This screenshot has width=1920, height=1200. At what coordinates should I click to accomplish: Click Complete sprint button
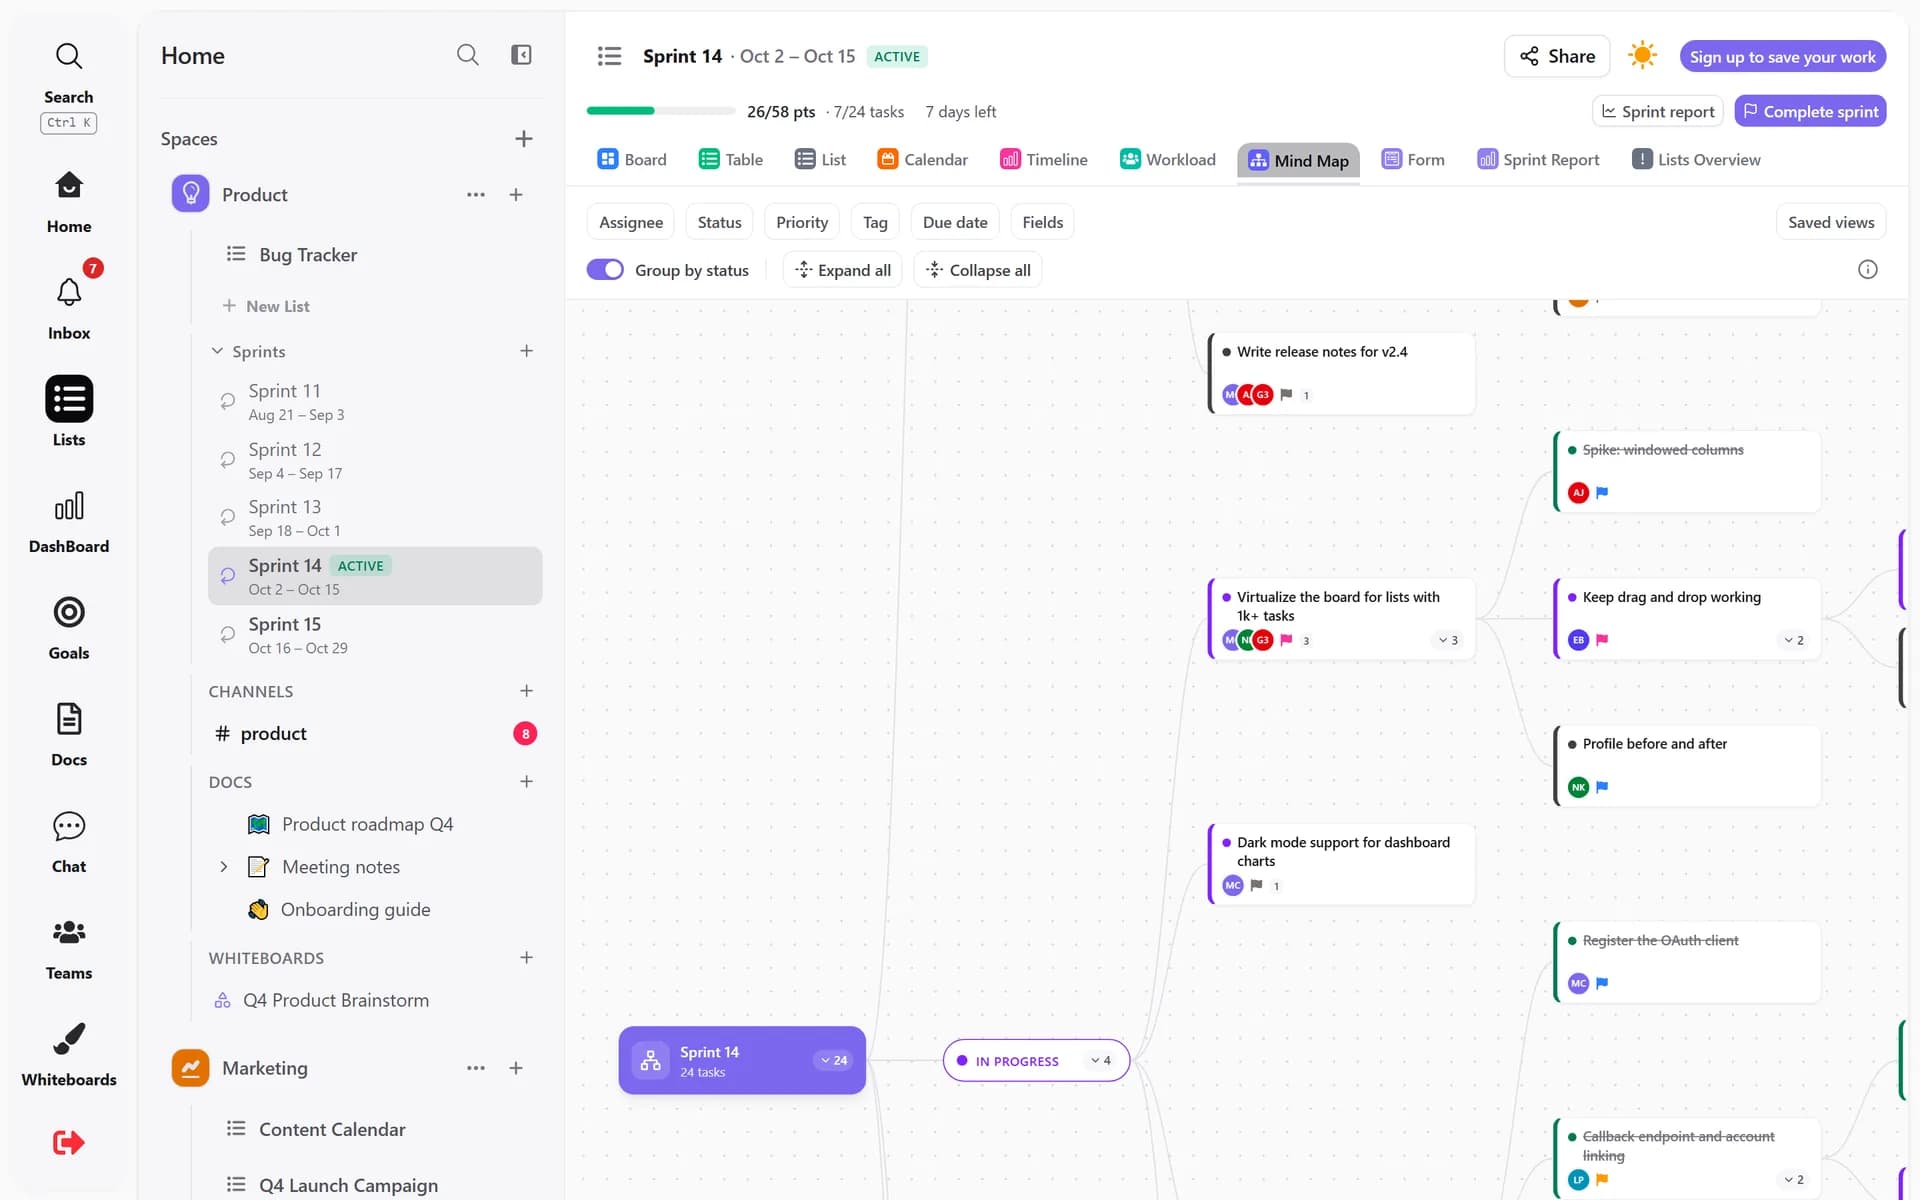tap(1810, 111)
